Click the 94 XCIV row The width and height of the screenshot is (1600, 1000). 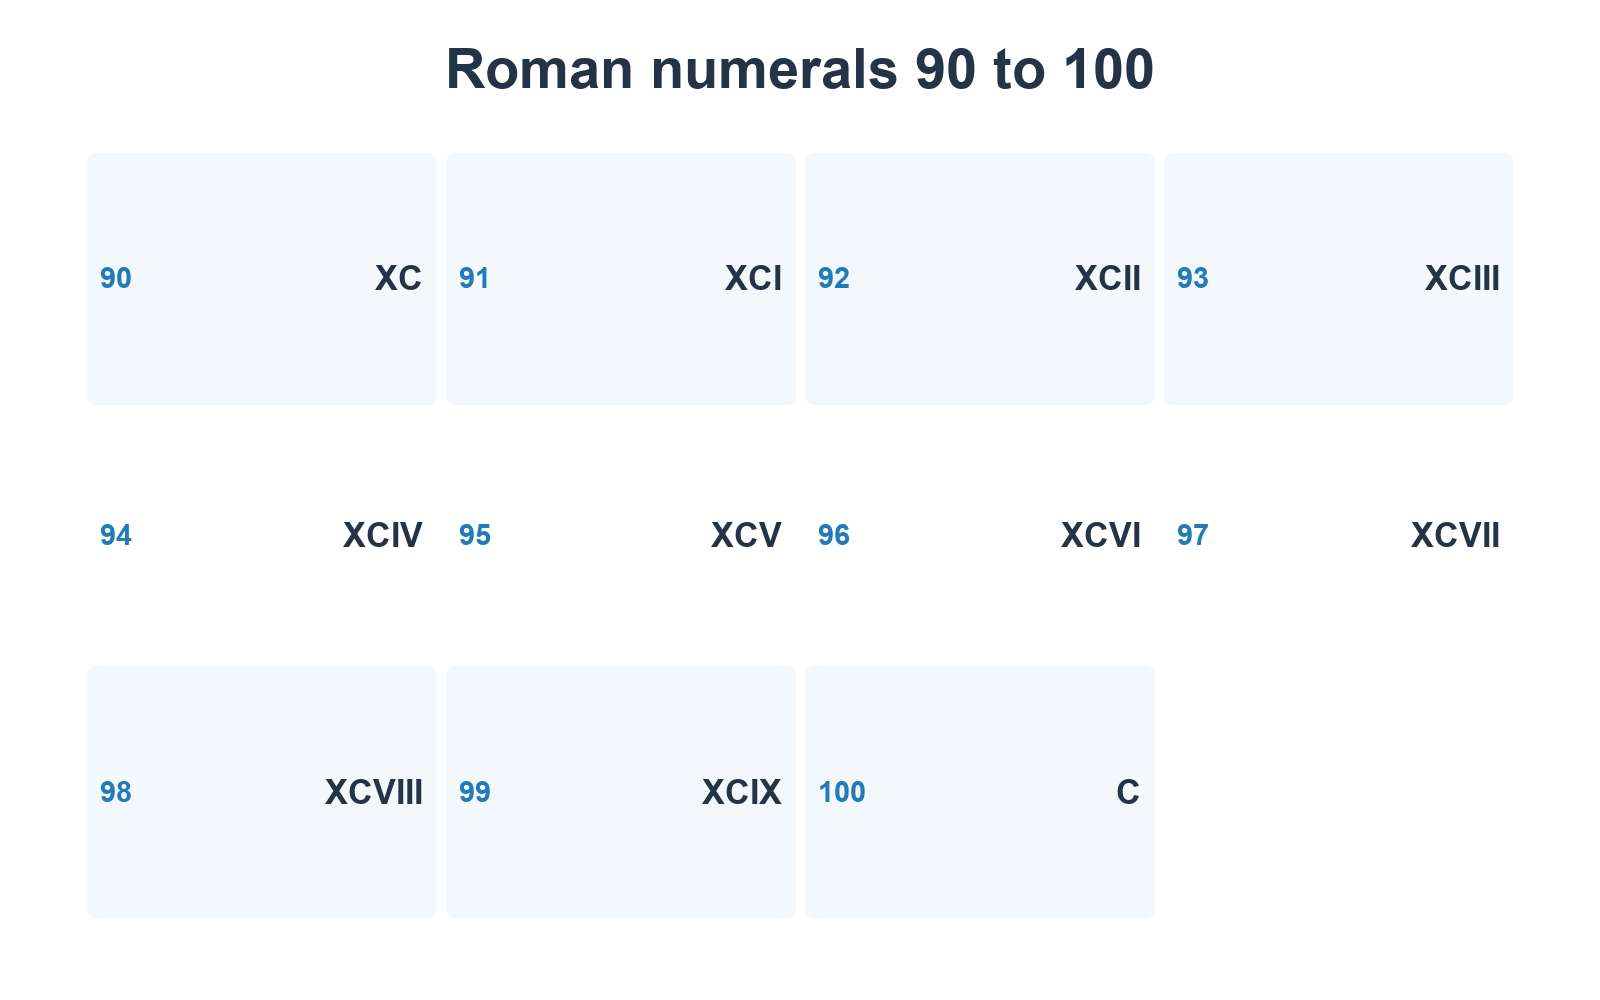[262, 536]
